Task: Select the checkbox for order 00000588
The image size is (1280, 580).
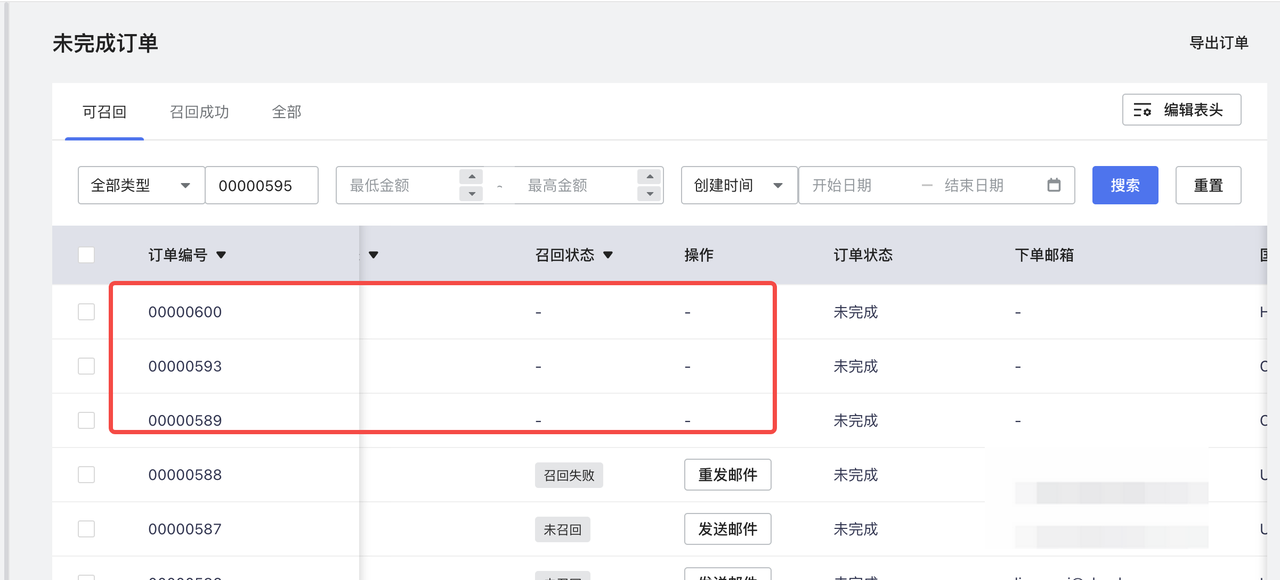Action: (86, 474)
